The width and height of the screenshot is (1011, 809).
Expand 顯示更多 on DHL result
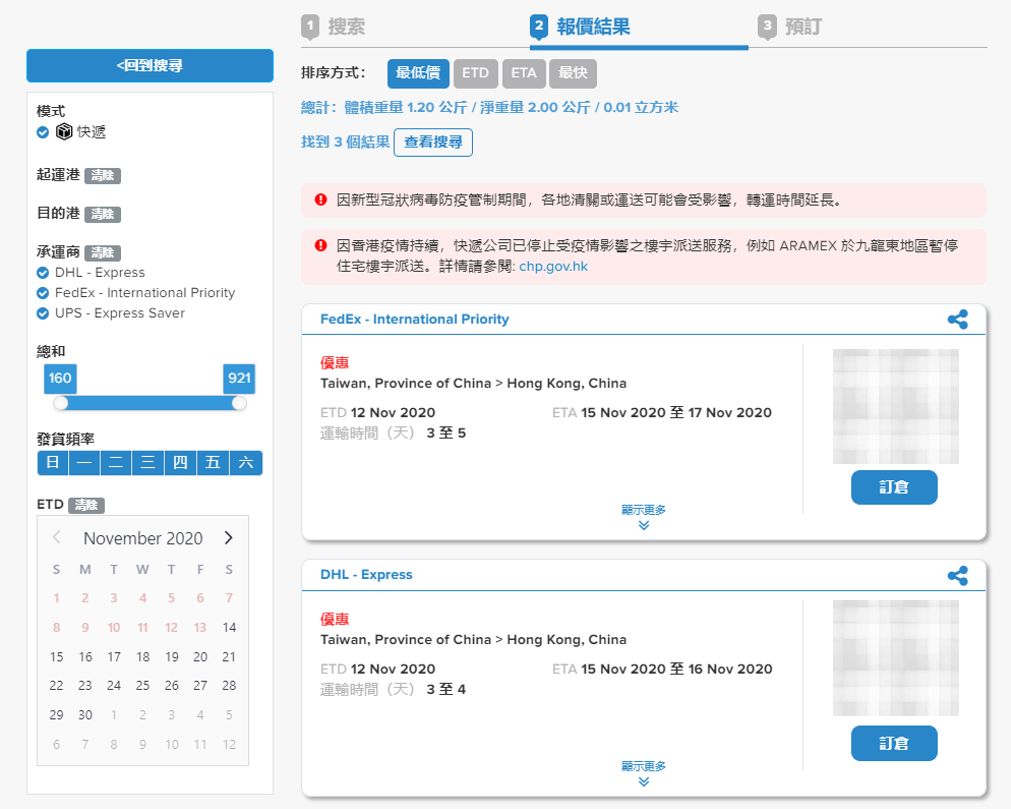click(643, 774)
